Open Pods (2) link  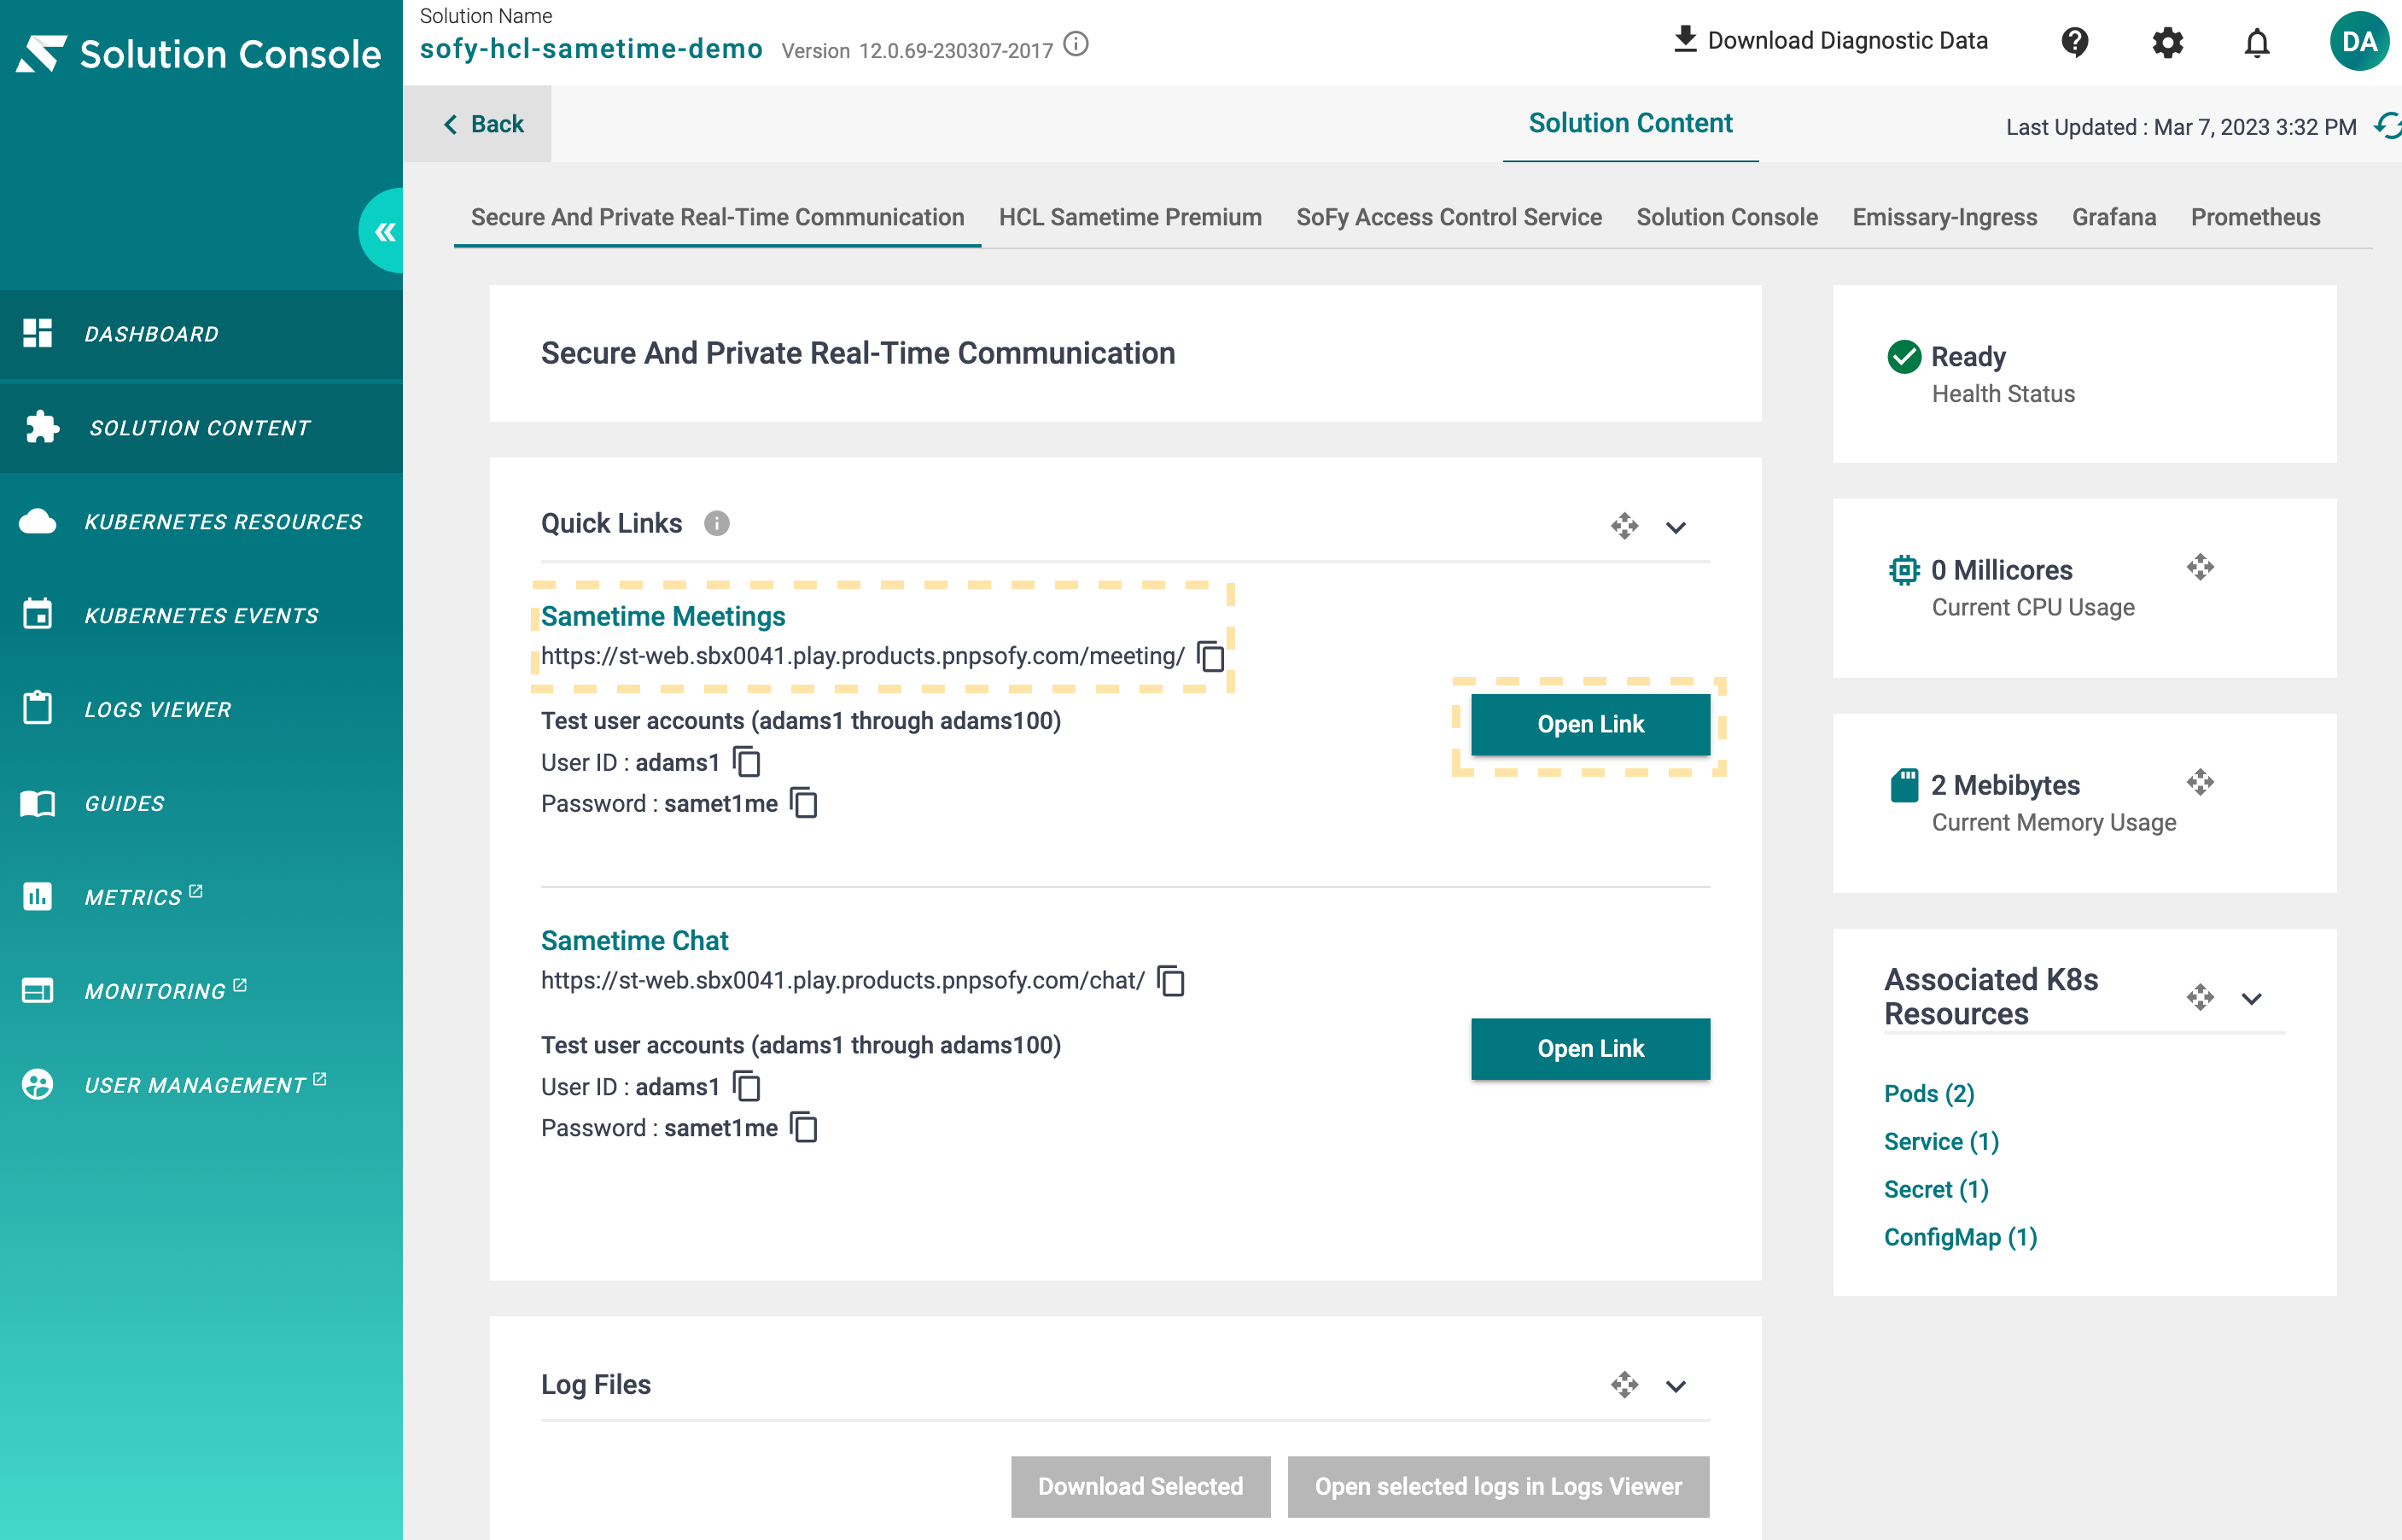tap(1929, 1093)
